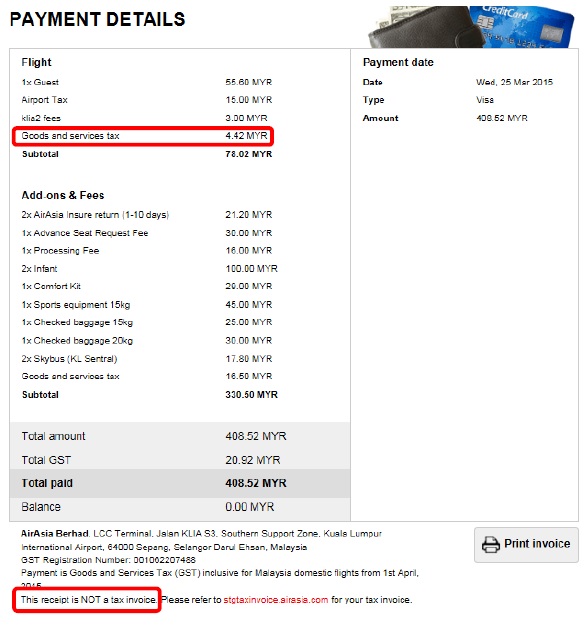Open the stgtaxinvoice.airasia.com link

[275, 600]
